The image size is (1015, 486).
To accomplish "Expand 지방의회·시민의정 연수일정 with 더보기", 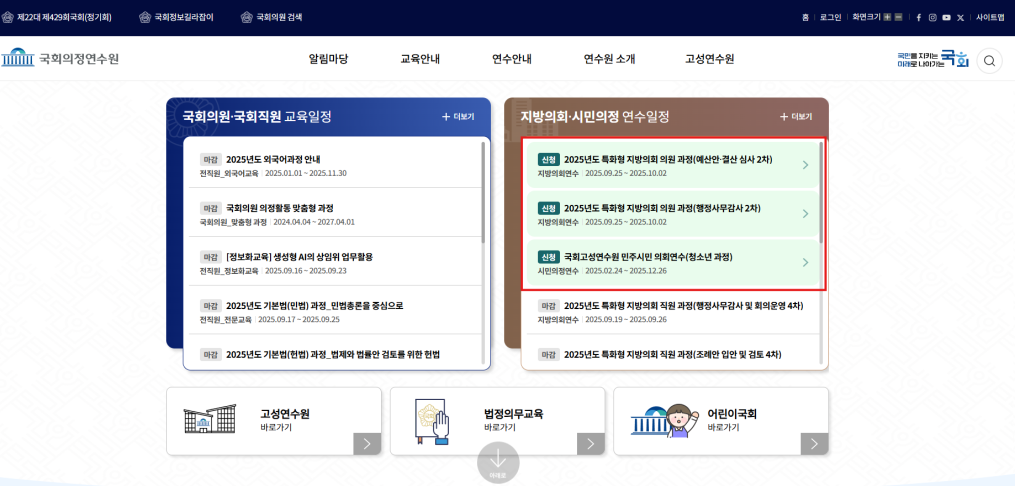I will (x=796, y=117).
